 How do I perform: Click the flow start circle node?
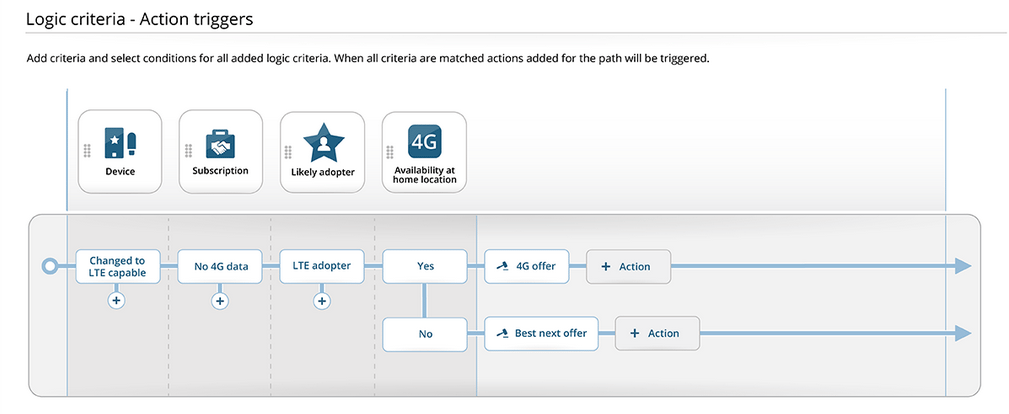[x=49, y=266]
